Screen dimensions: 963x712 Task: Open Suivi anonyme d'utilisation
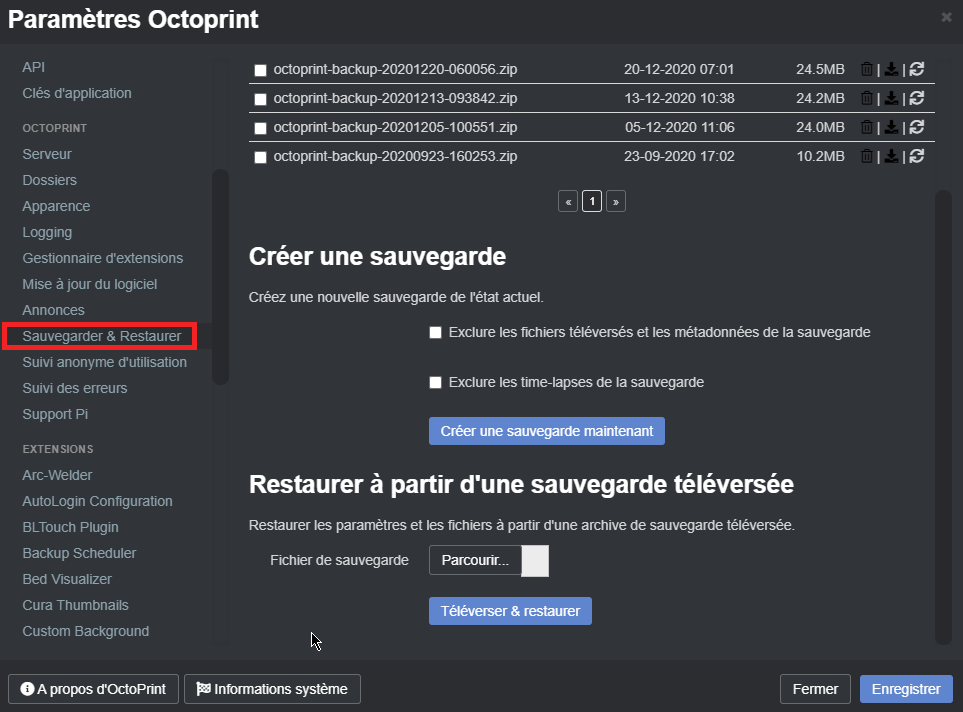(x=104, y=362)
